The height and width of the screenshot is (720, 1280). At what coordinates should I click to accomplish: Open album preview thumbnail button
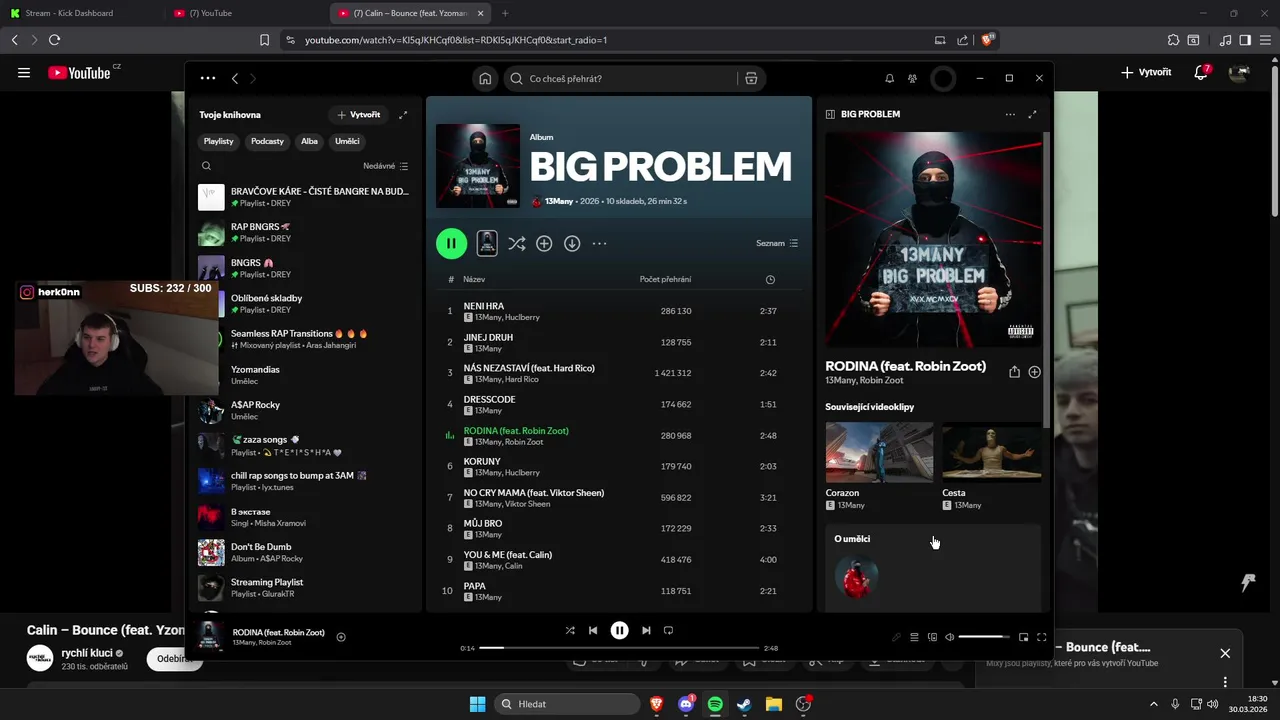[487, 243]
